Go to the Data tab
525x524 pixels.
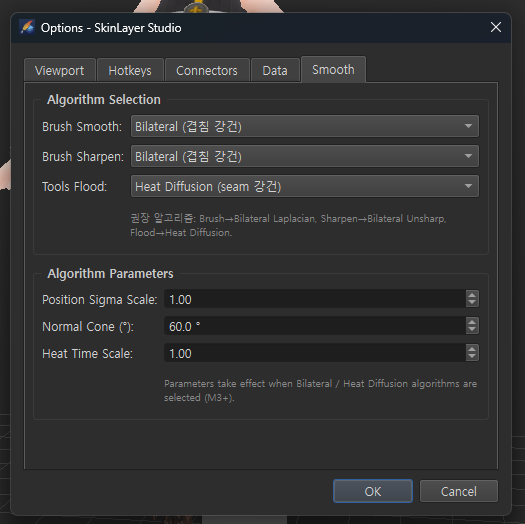click(275, 70)
